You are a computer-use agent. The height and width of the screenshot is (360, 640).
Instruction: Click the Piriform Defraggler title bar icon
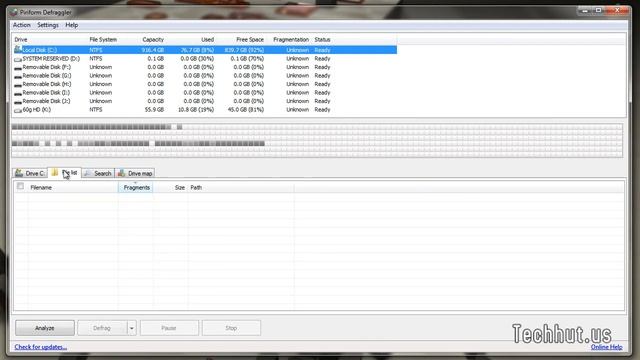(13, 12)
